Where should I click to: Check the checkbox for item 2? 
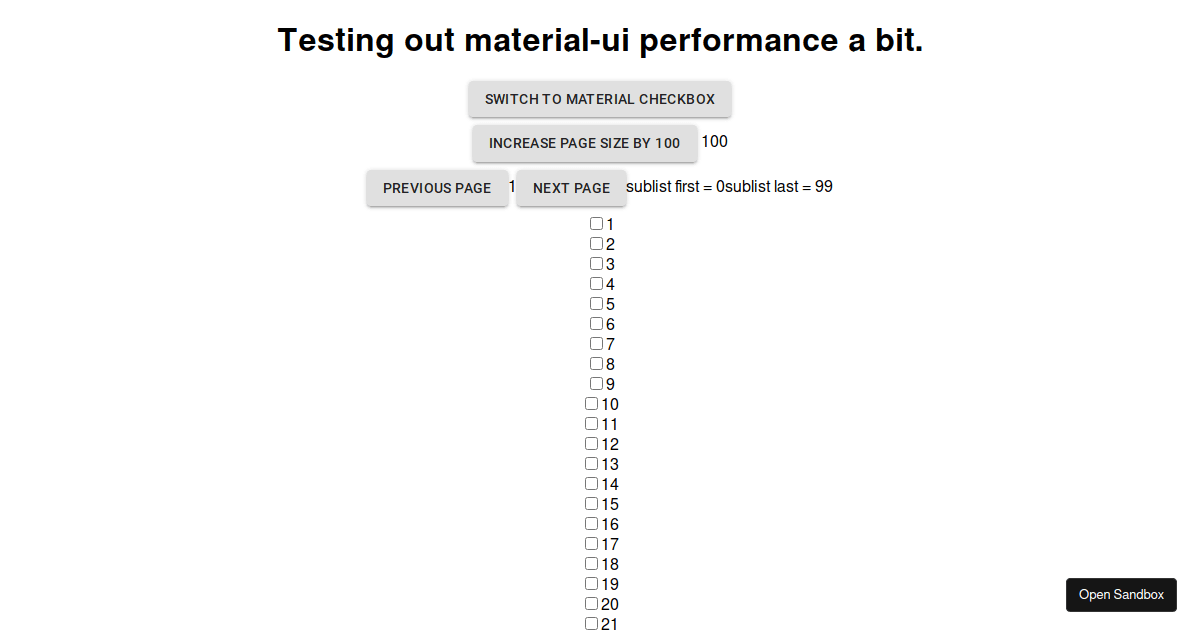click(x=596, y=243)
